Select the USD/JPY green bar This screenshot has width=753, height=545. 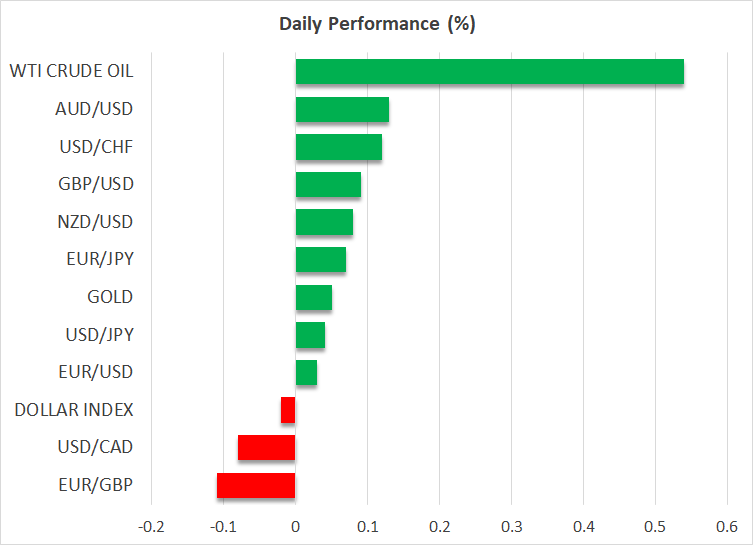pyautogui.click(x=310, y=335)
